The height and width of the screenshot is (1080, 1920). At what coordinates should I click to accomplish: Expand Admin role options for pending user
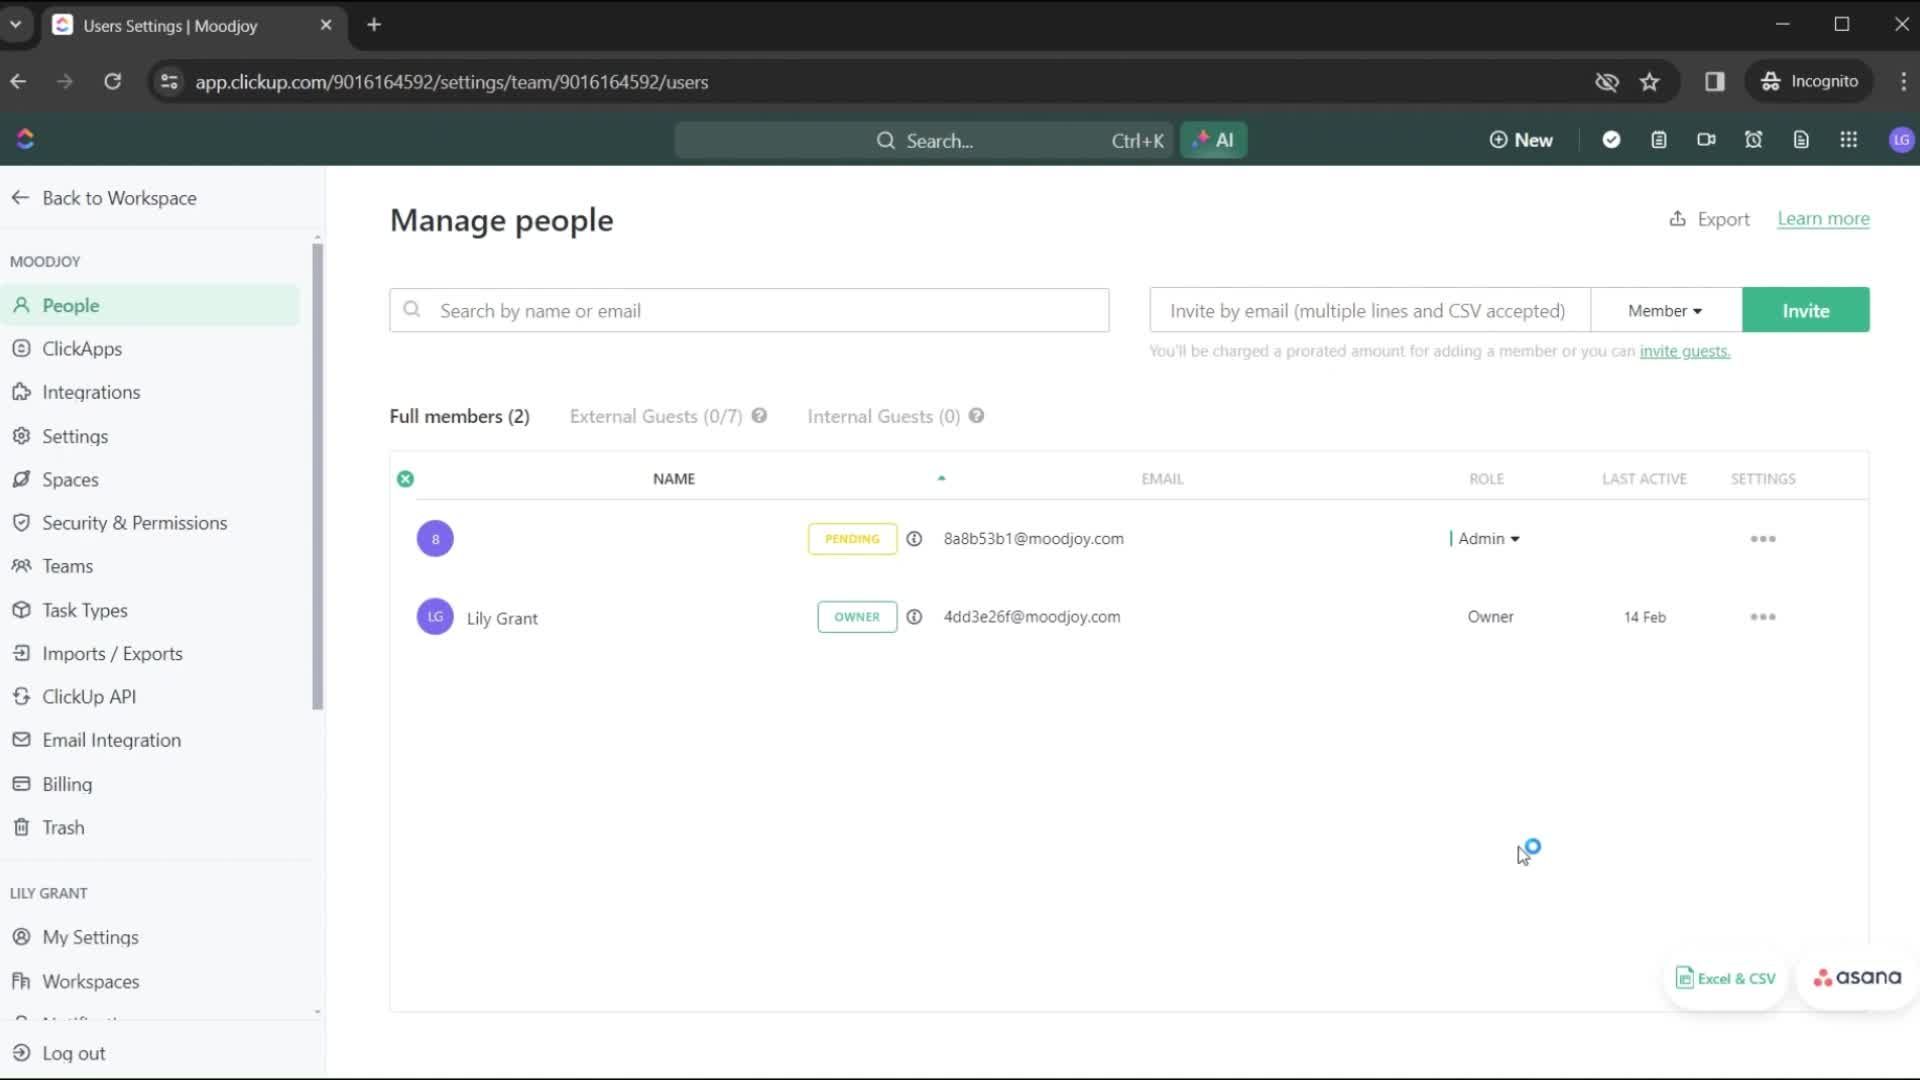tap(1489, 537)
